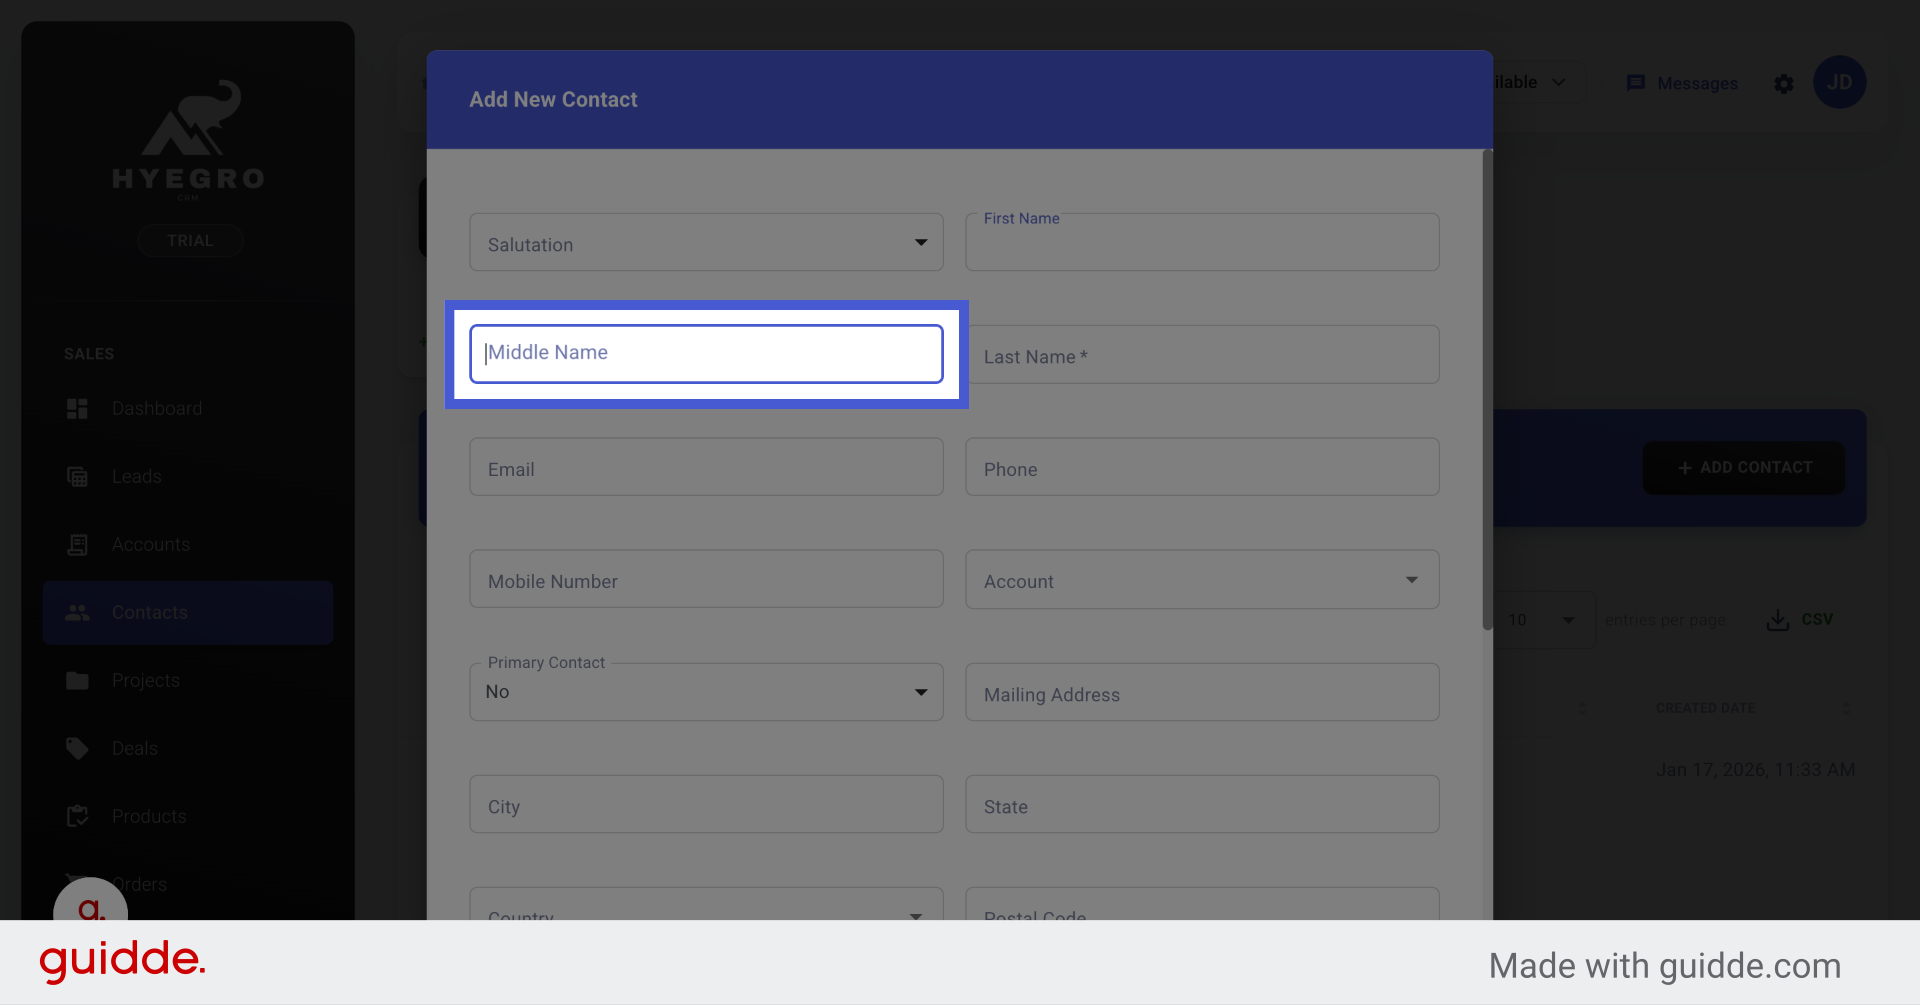This screenshot has height=1005, width=1920.
Task: Click the guidde logo link
Action: (121, 961)
